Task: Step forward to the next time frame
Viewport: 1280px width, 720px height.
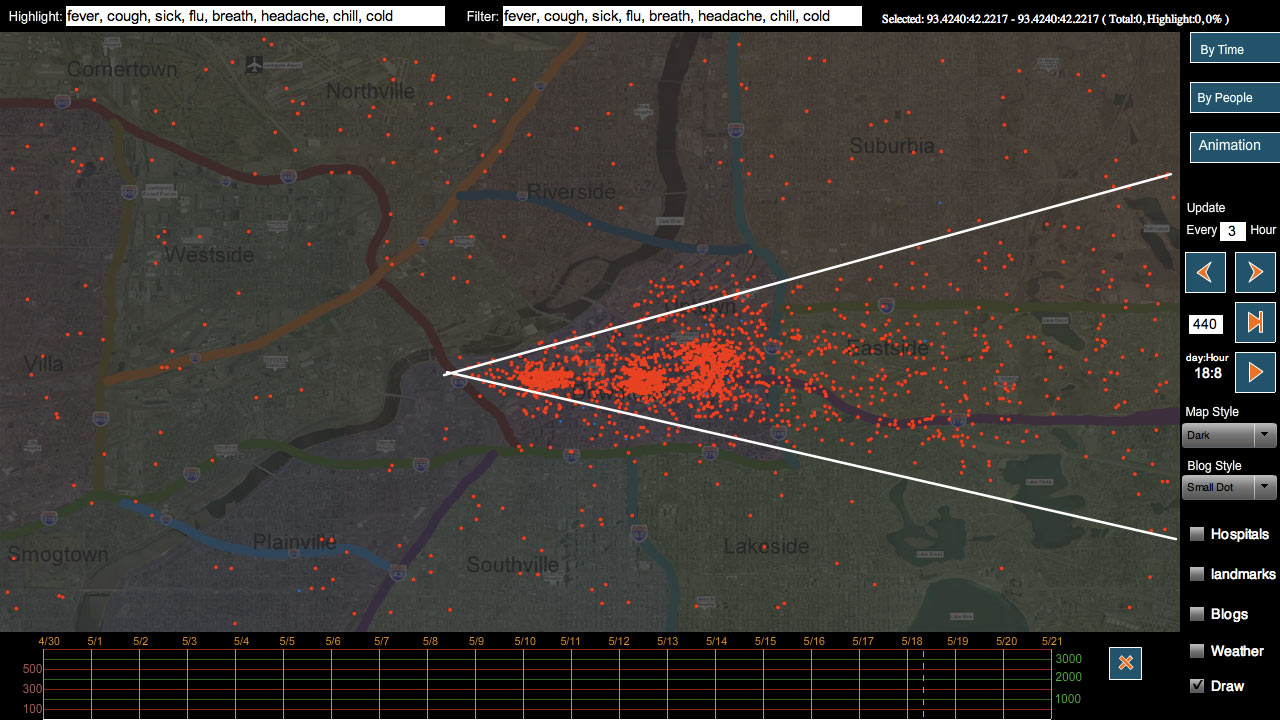Action: [x=1255, y=272]
